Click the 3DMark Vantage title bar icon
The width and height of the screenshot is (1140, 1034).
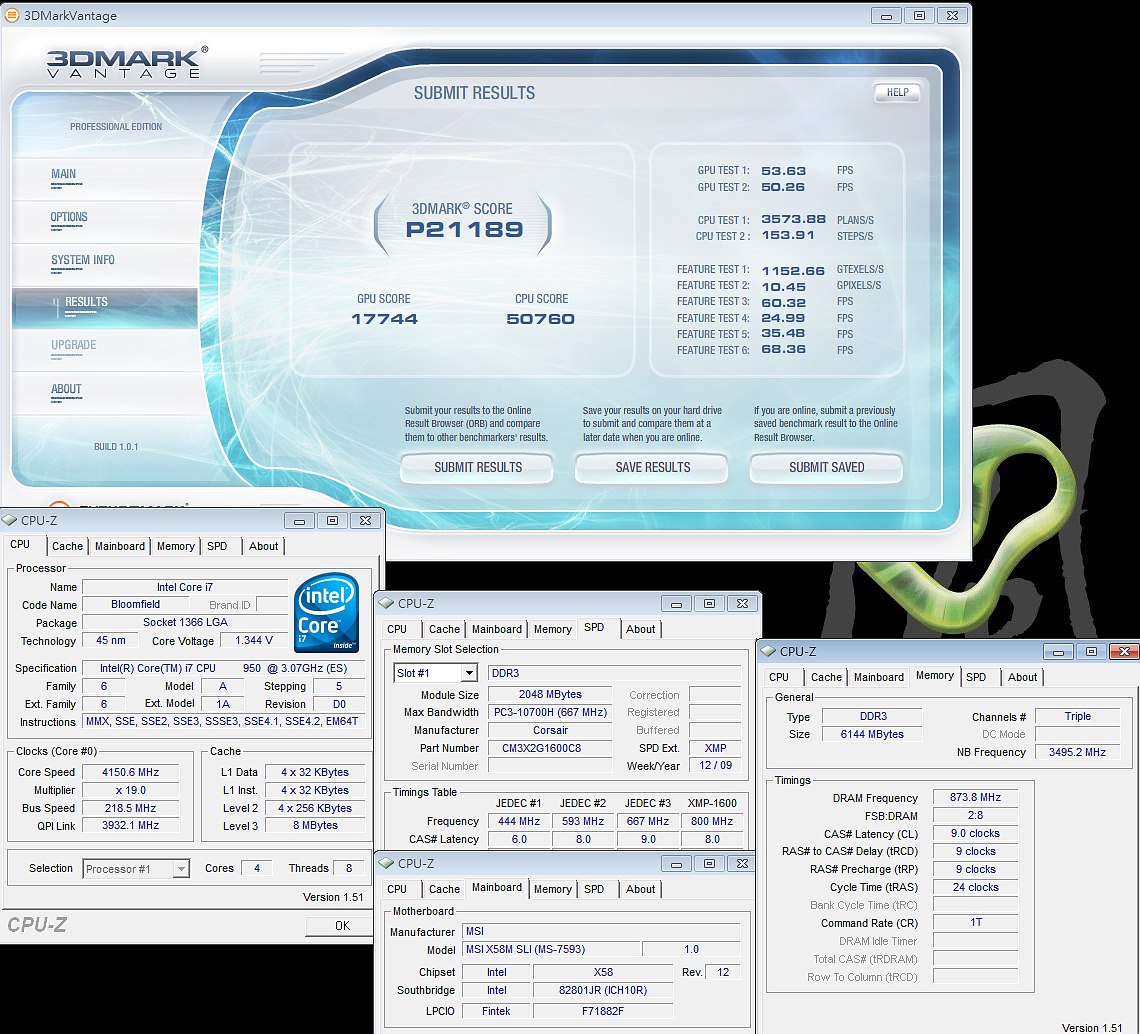(x=12, y=15)
